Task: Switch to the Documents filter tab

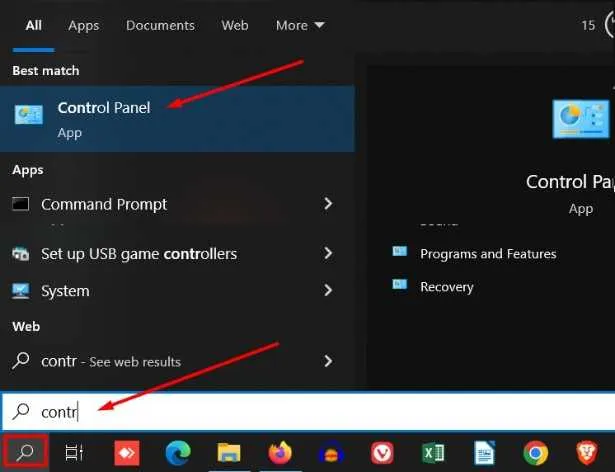Action: click(x=160, y=26)
